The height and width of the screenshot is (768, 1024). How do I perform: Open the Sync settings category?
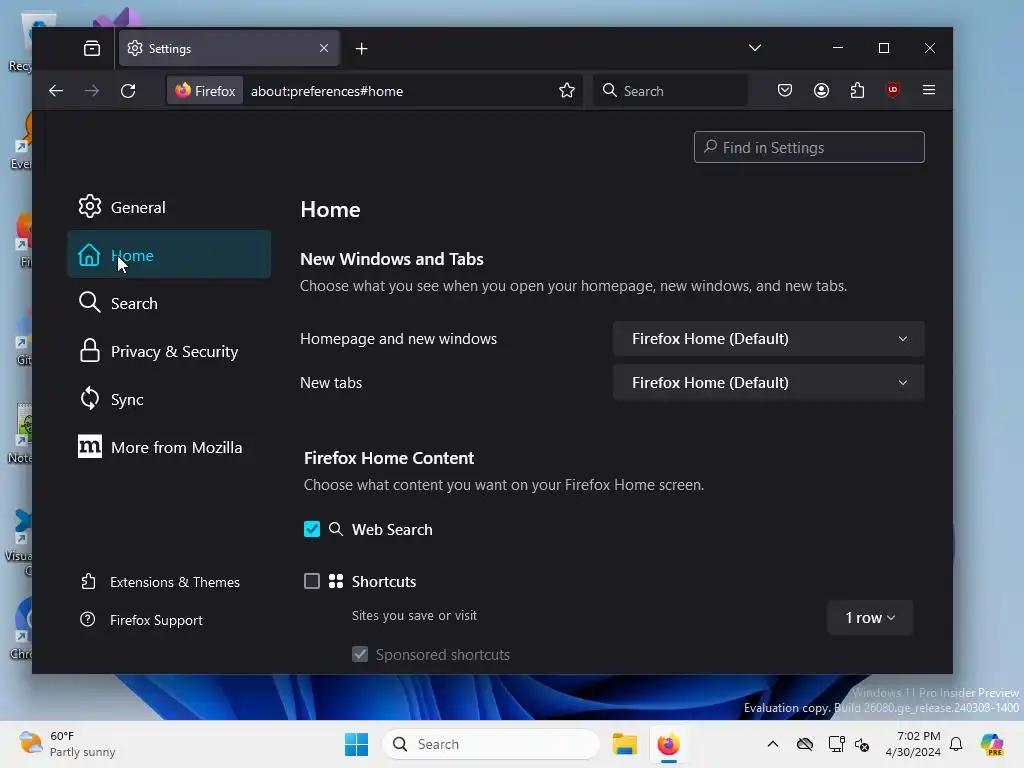[x=168, y=399]
